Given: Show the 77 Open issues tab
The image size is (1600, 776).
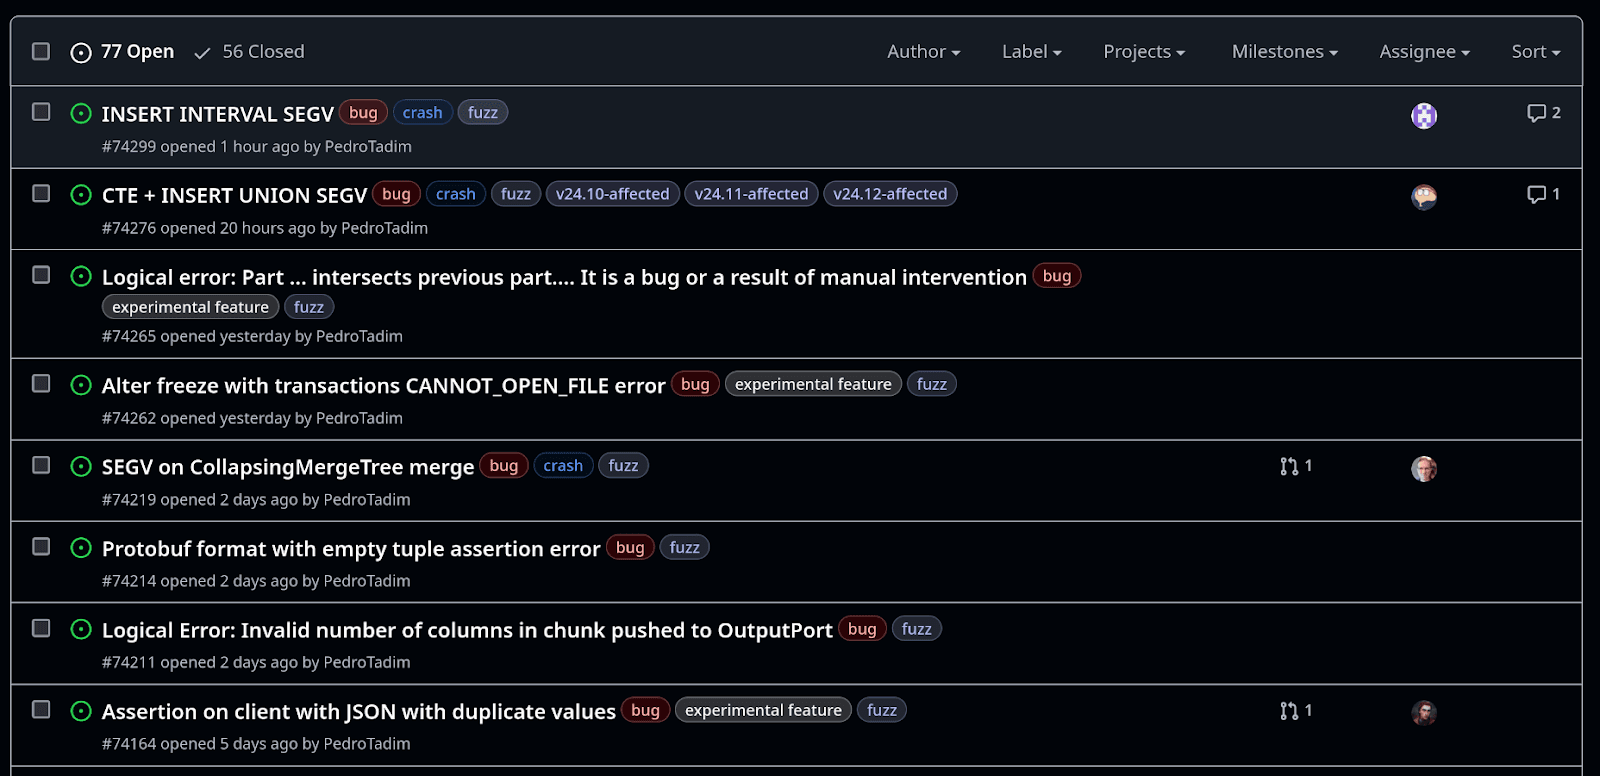Looking at the screenshot, I should (123, 52).
